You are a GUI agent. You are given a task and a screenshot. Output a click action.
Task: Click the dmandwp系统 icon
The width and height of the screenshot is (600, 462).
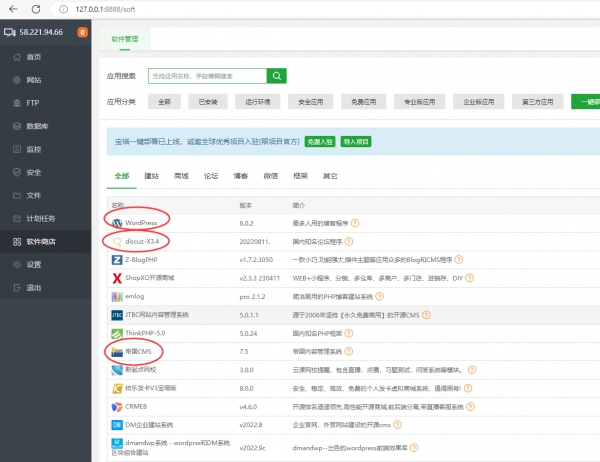tap(117, 443)
